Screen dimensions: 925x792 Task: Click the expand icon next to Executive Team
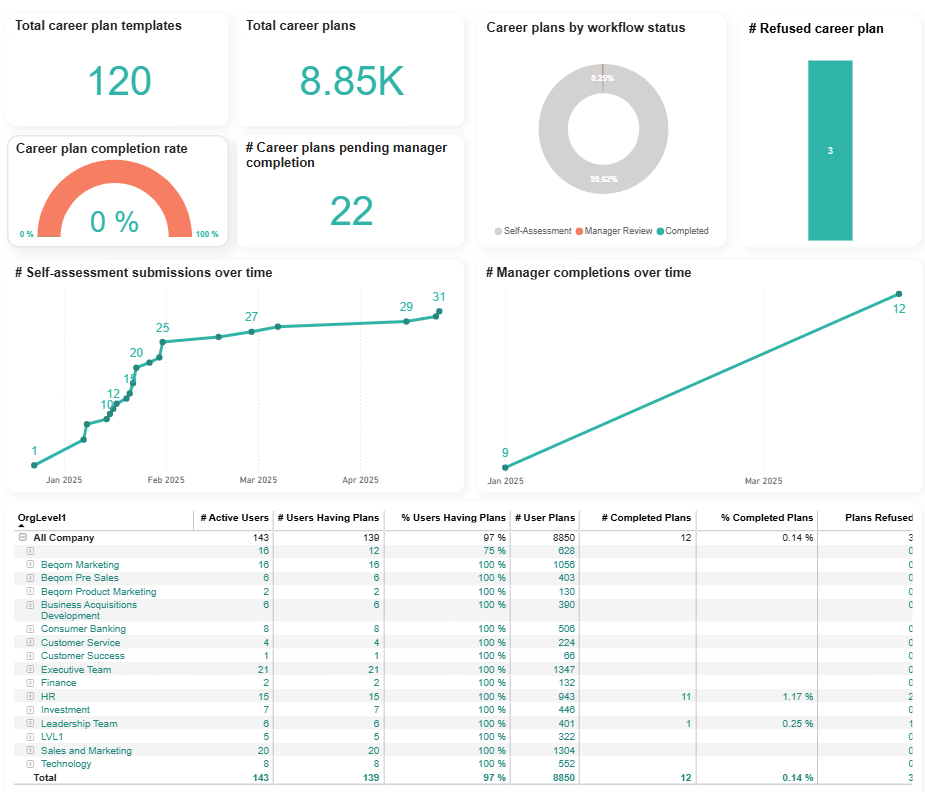pyautogui.click(x=30, y=670)
